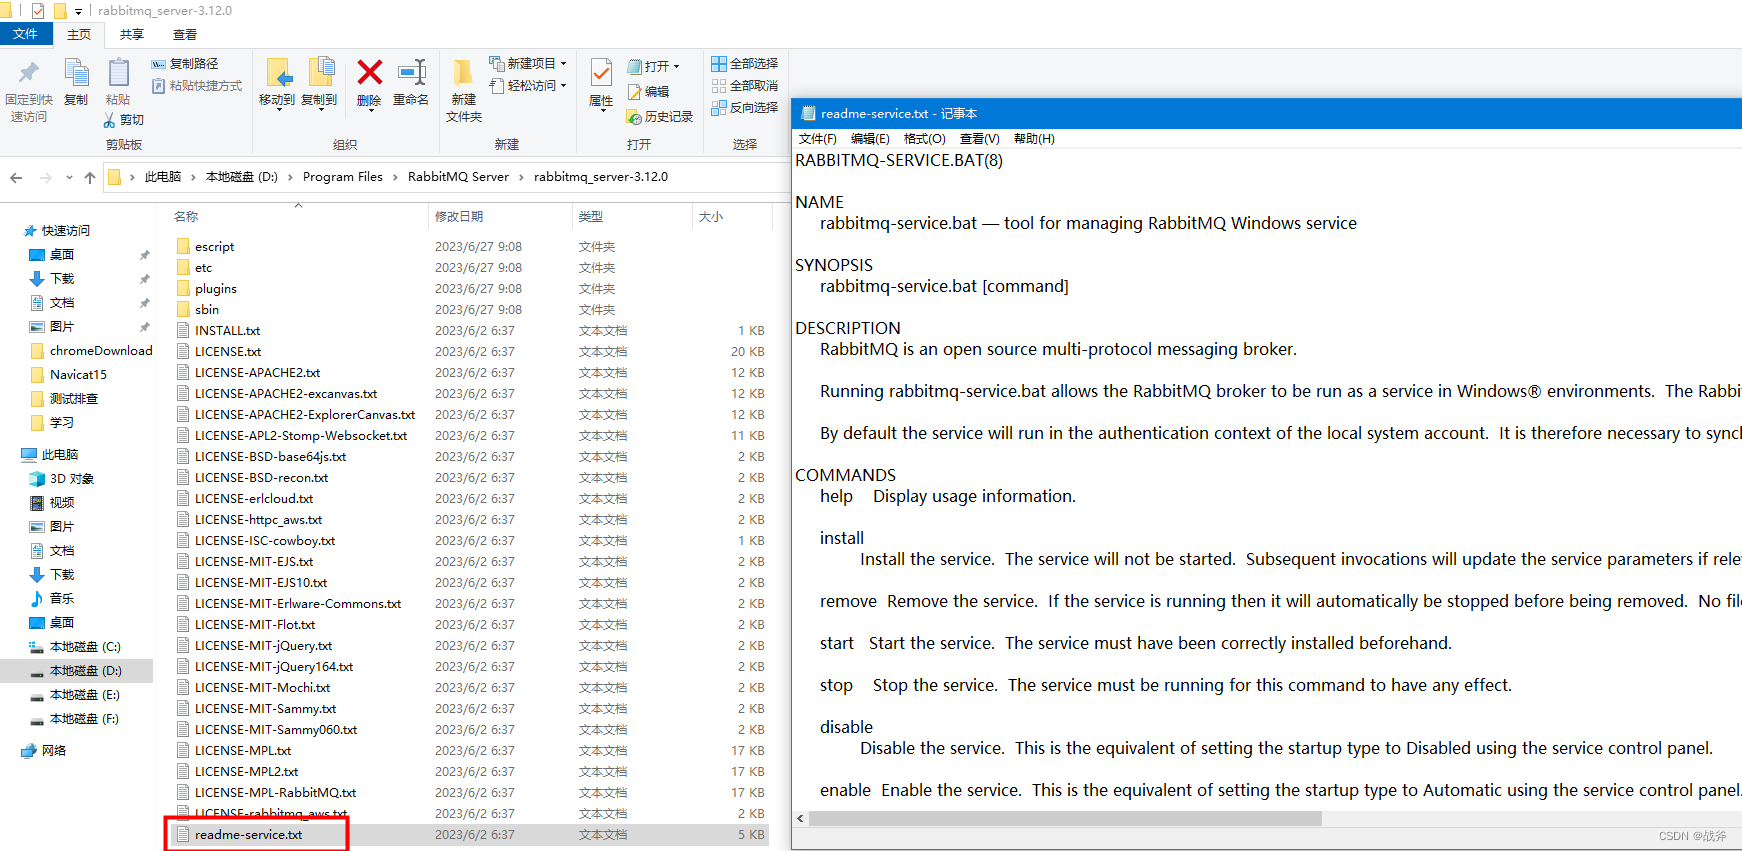
Task: Click Copy path (复制路径)
Action: pyautogui.click(x=185, y=64)
